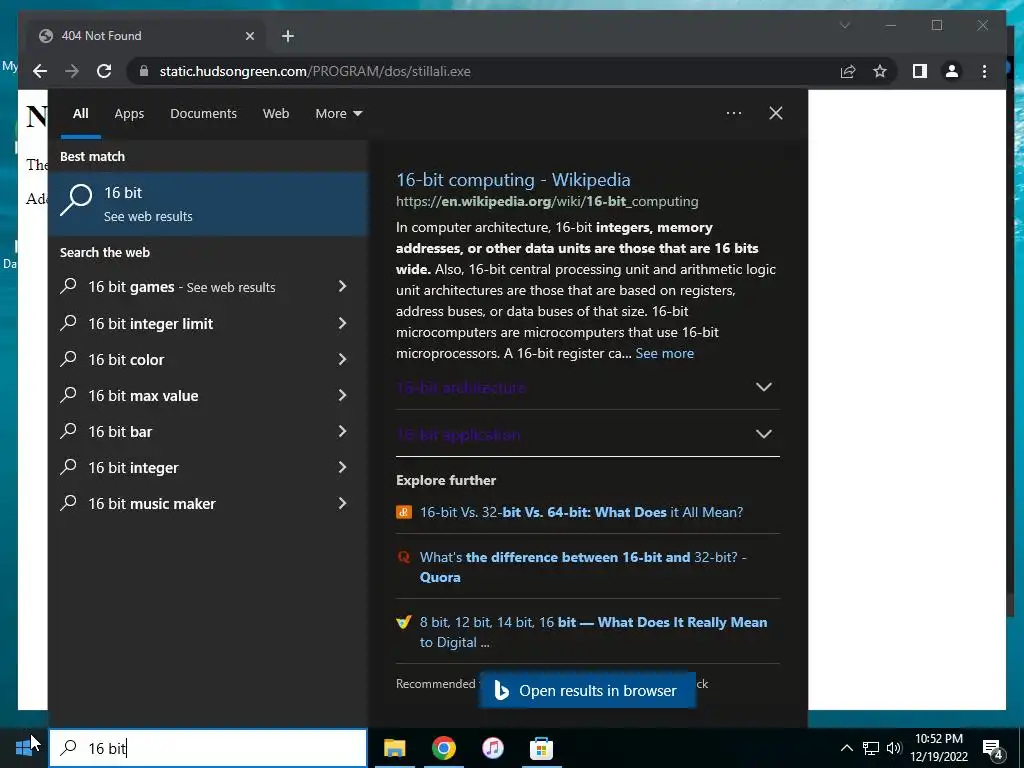Image resolution: width=1024 pixels, height=768 pixels.
Task: Expand arrow beside 16 bit integer limit
Action: tap(342, 323)
